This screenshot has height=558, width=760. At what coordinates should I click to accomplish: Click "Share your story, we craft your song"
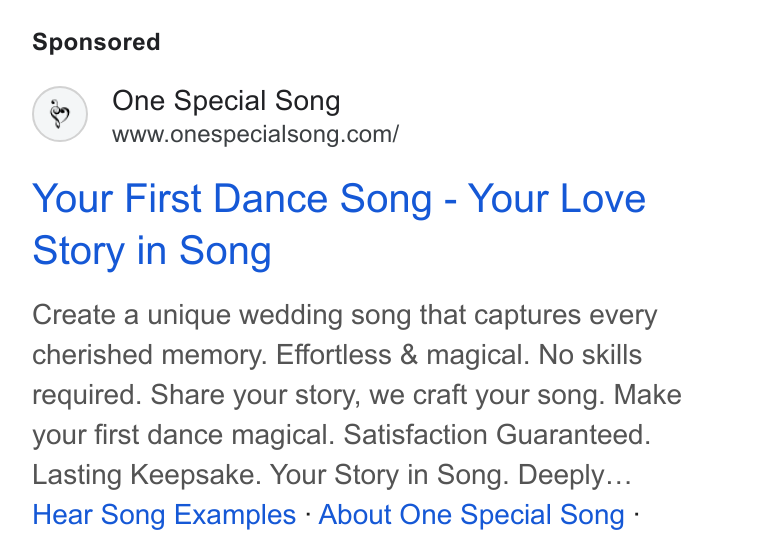[x=378, y=395]
